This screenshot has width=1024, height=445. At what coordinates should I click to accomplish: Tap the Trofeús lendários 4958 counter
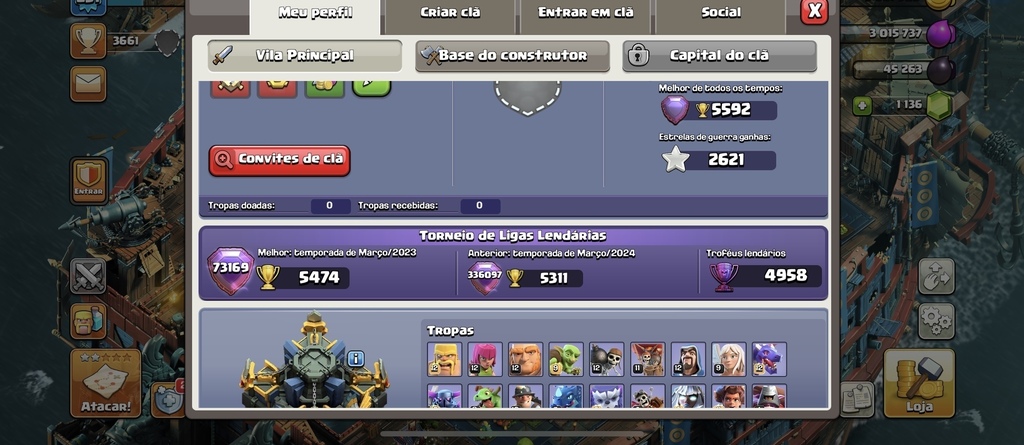coord(765,276)
